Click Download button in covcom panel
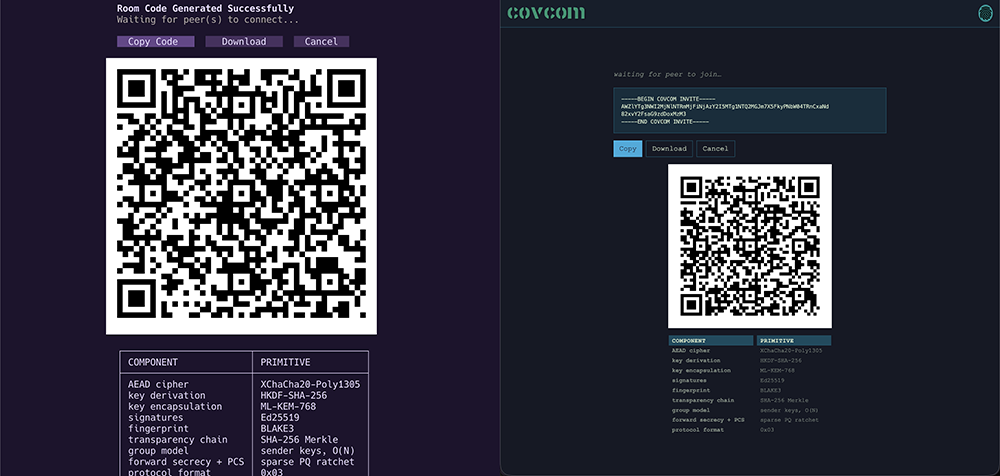This screenshot has height=476, width=1000. [669, 149]
